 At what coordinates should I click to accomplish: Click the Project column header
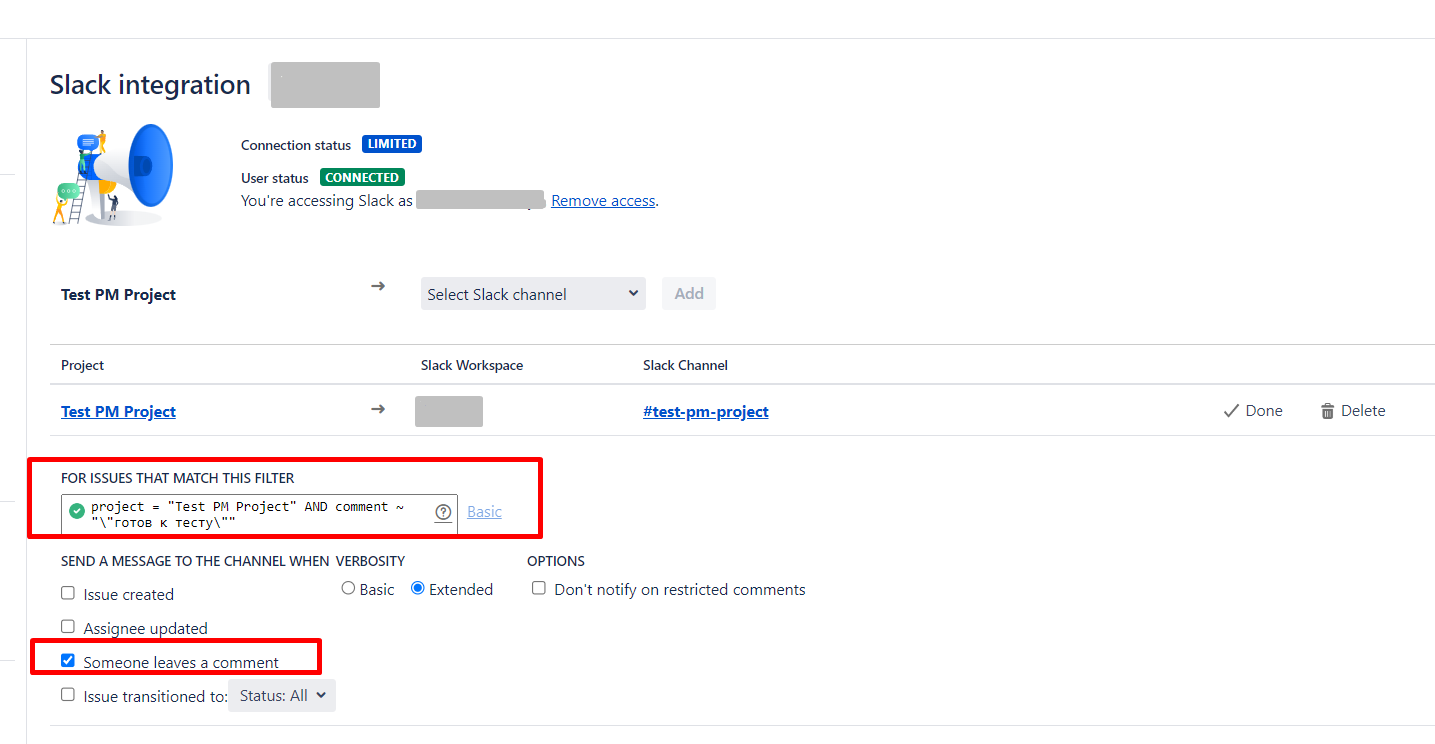coord(82,366)
